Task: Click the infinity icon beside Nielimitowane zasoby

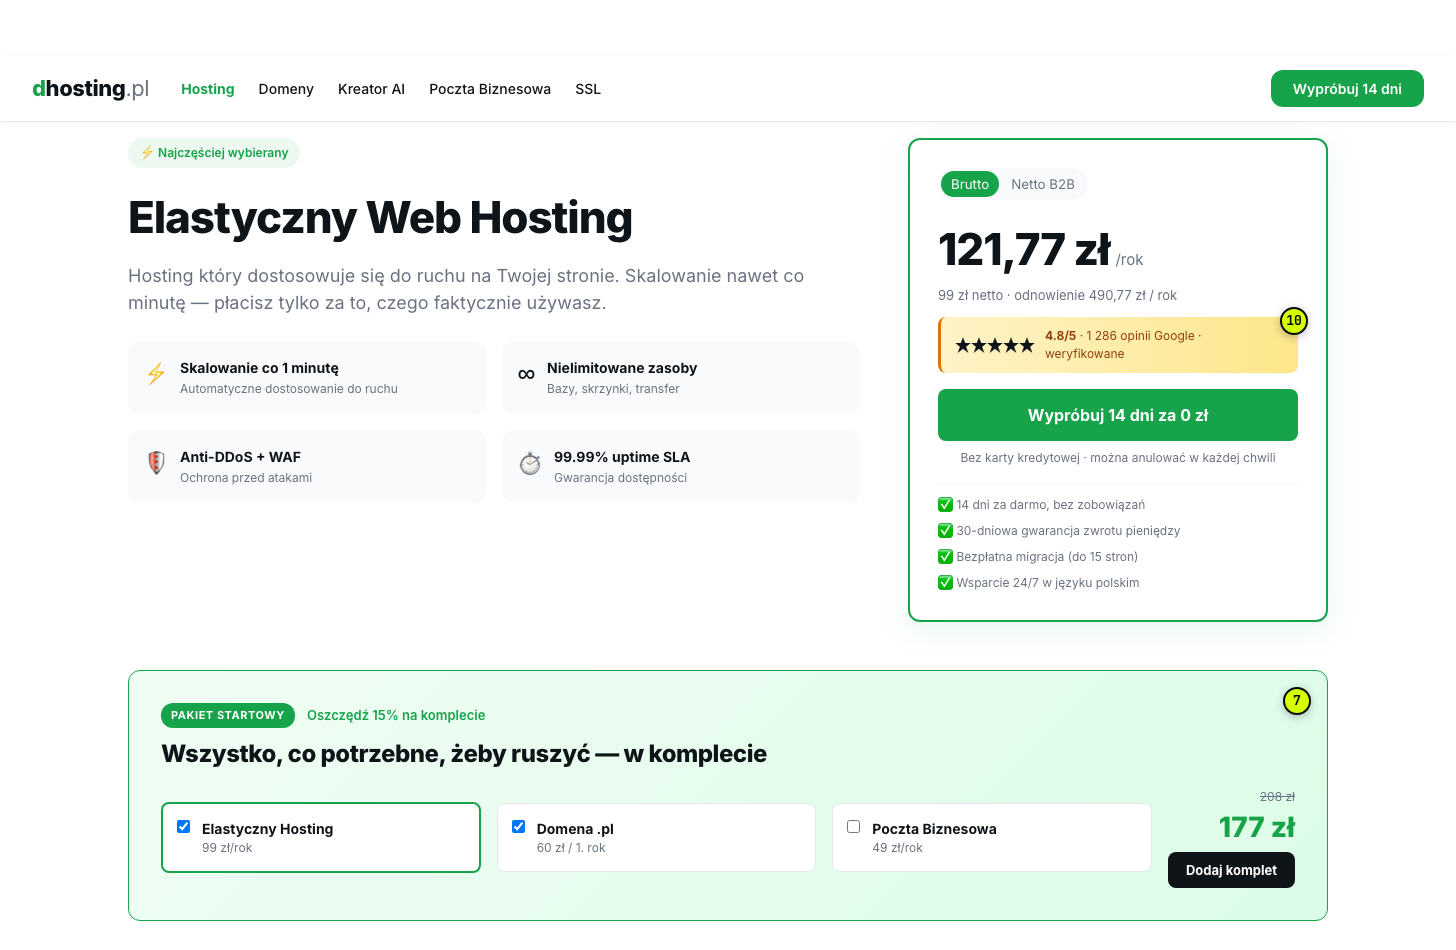Action: 526,374
